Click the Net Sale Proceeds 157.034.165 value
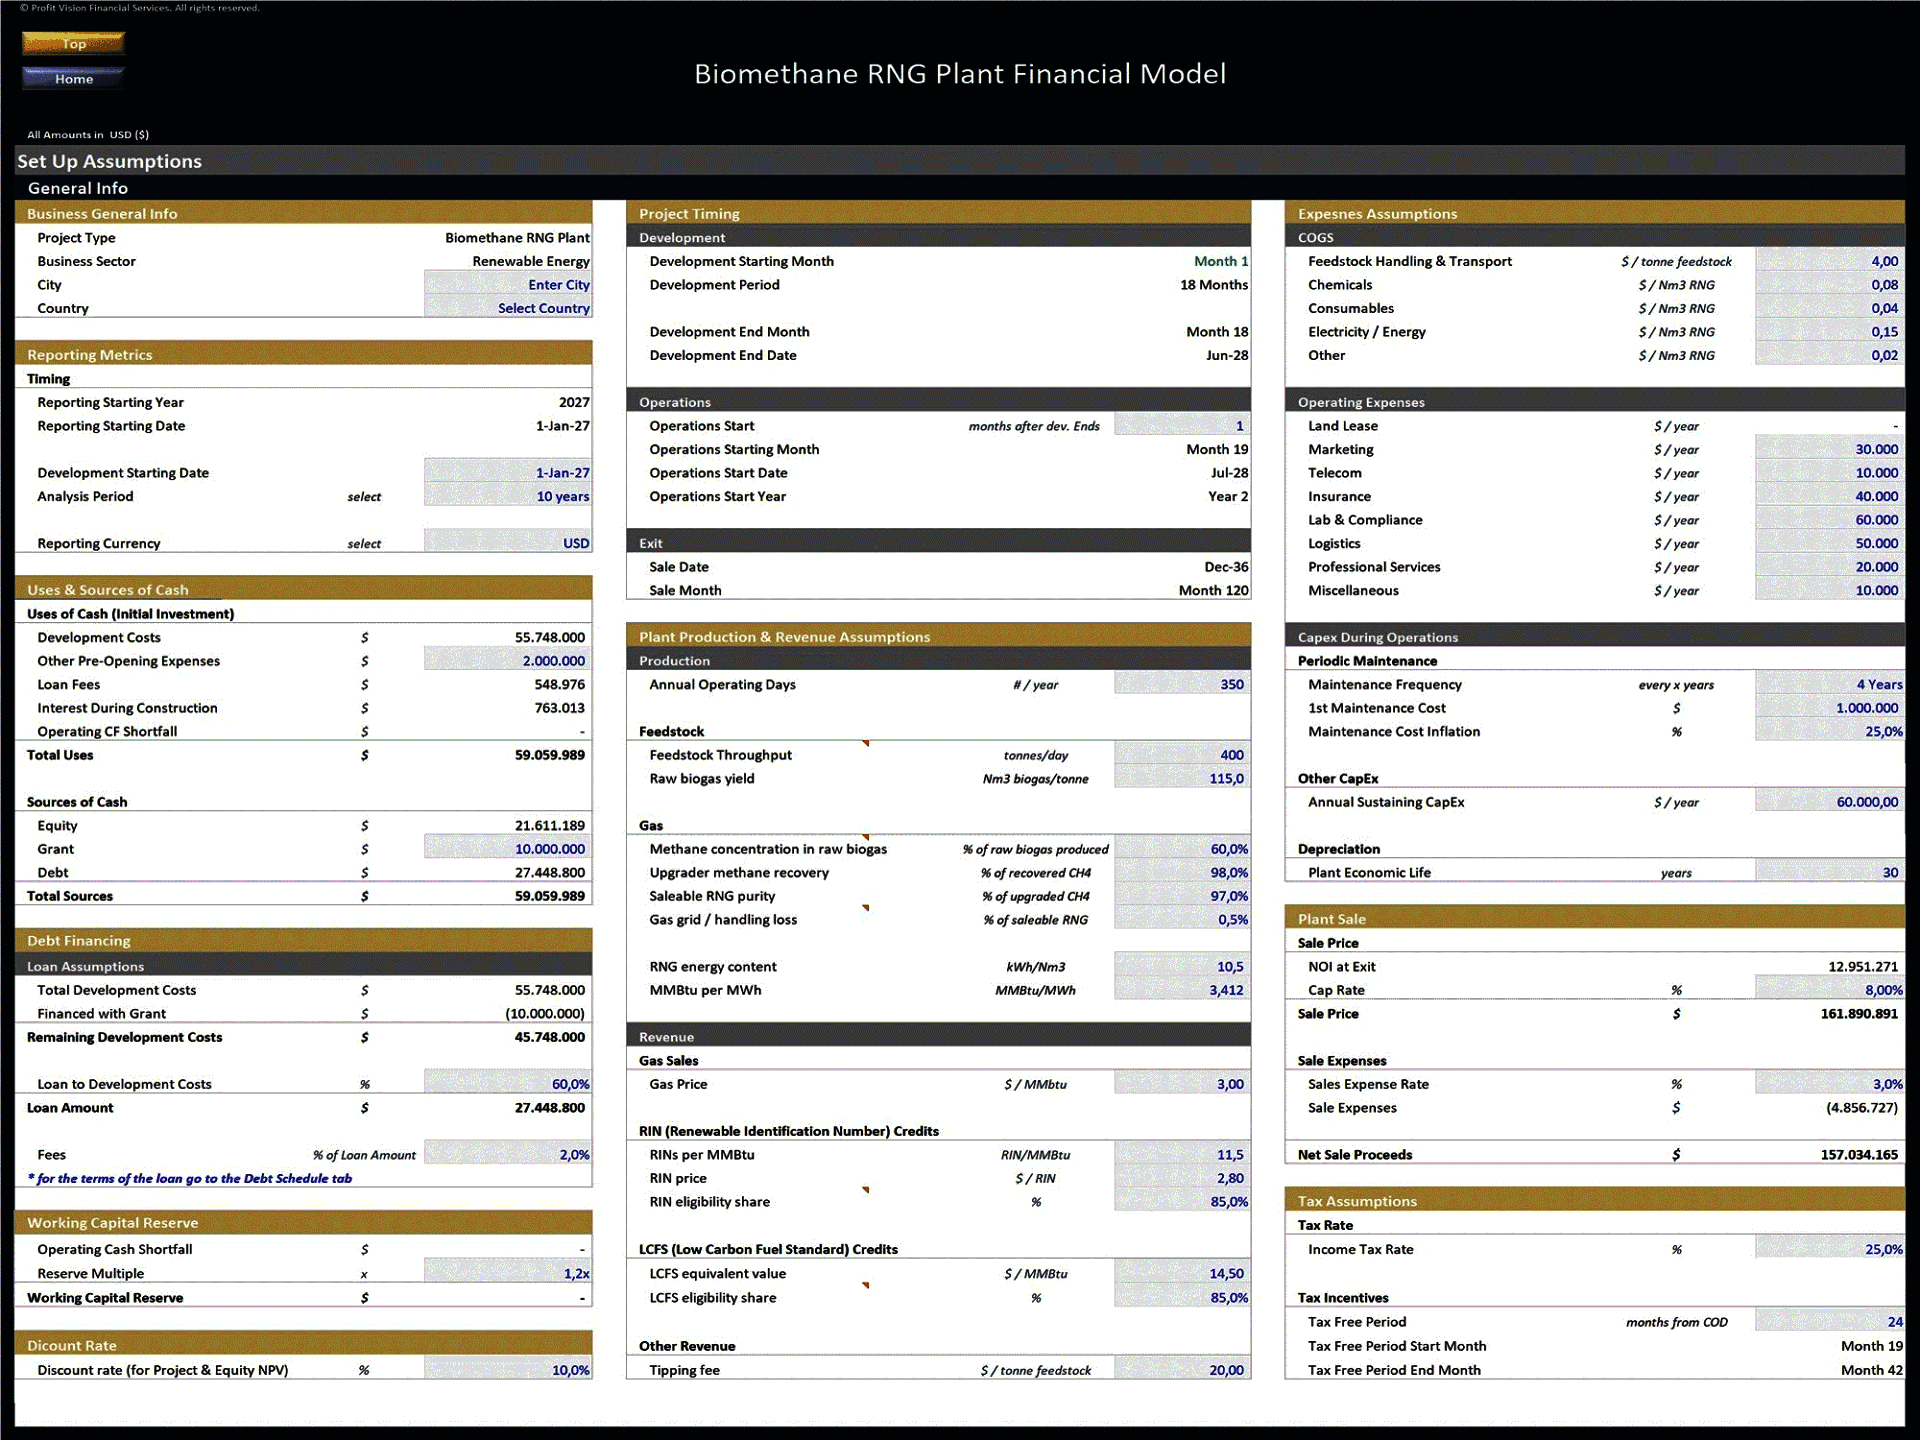The width and height of the screenshot is (1920, 1440). click(1859, 1155)
